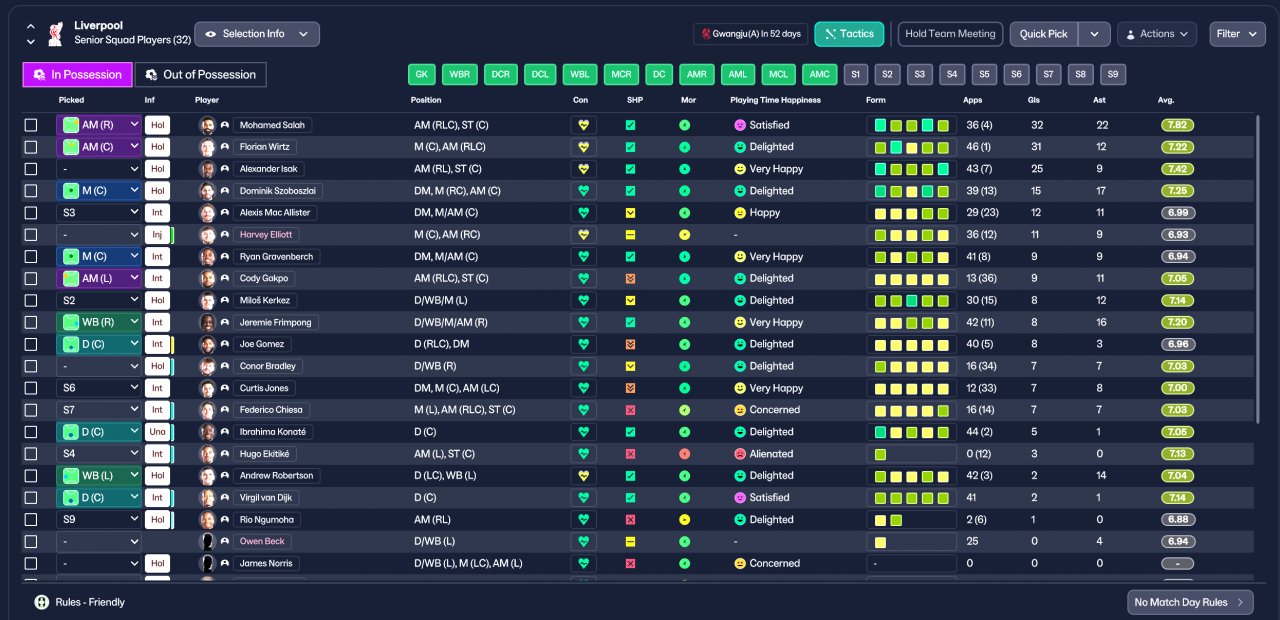Tick the checkbox for Owen Beck

click(x=31, y=541)
